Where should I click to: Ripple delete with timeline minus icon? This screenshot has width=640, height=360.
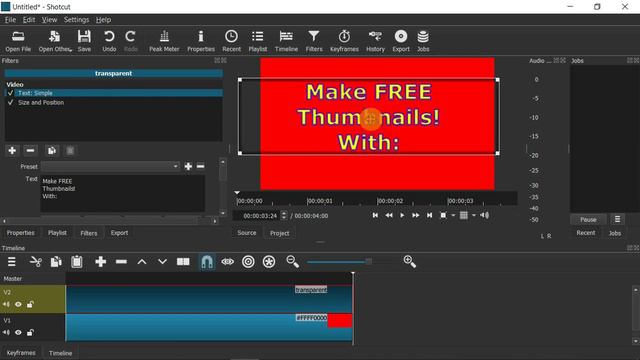(x=121, y=262)
